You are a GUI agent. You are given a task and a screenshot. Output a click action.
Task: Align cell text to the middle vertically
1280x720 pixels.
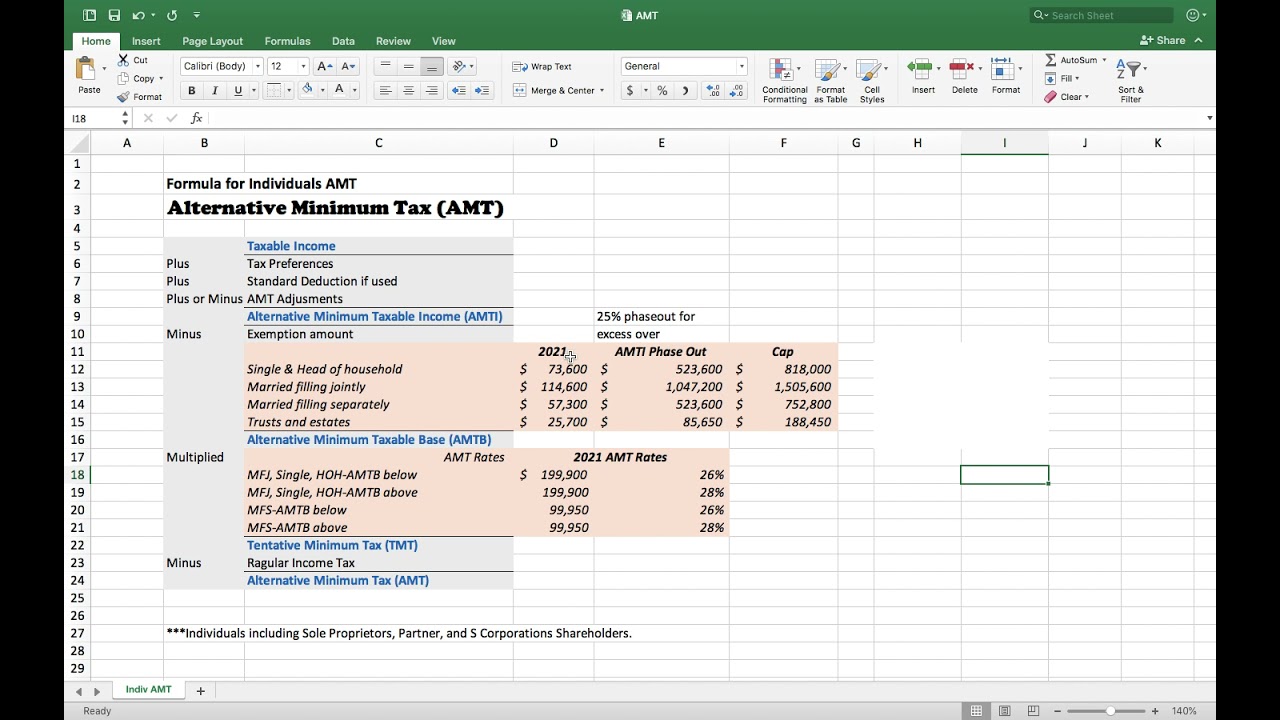pos(408,66)
